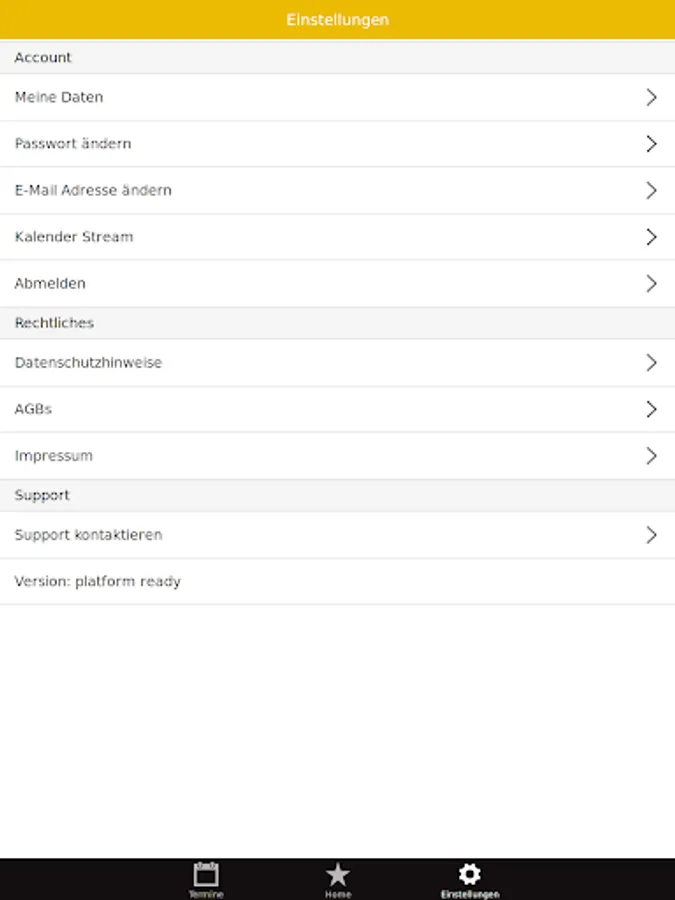Viewport: 675px width, 900px height.
Task: Open Meine Daten settings entry
Action: tap(59, 97)
